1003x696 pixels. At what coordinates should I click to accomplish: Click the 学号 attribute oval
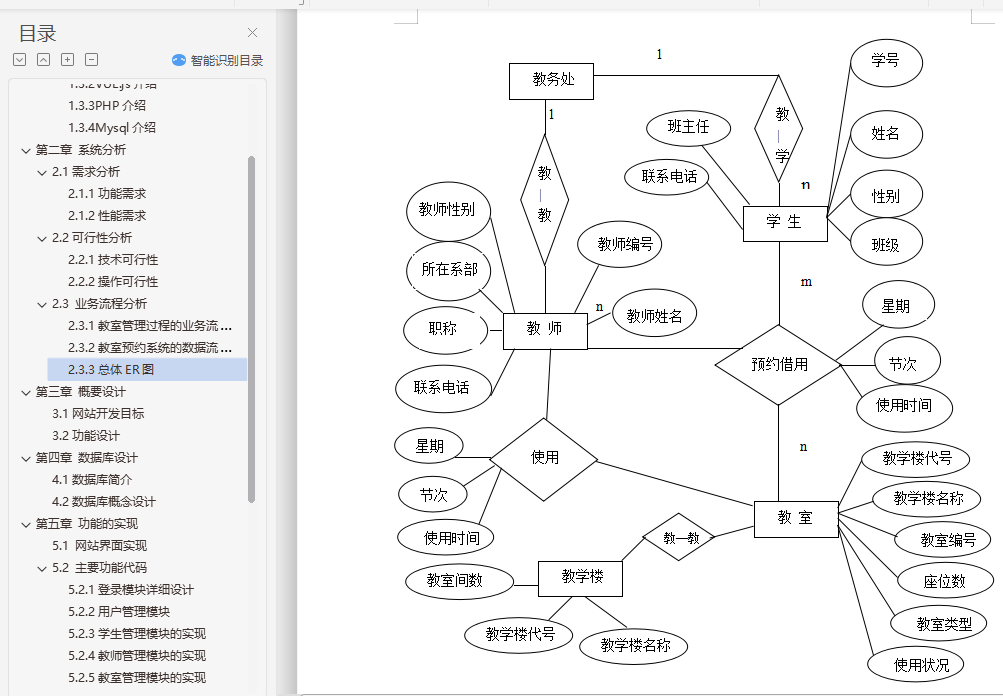click(x=886, y=62)
